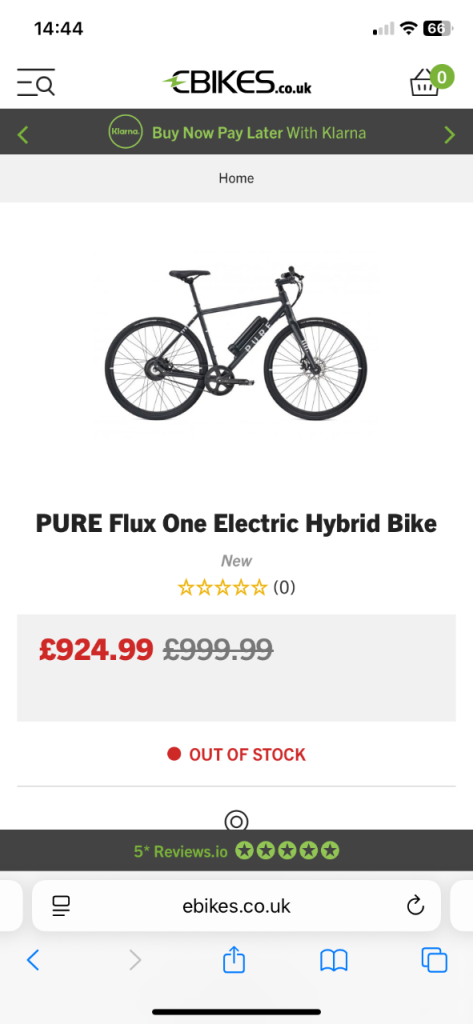Screen dimensions: 473x1024
Task: Open the menu and search icon
Action: [x=36, y=82]
